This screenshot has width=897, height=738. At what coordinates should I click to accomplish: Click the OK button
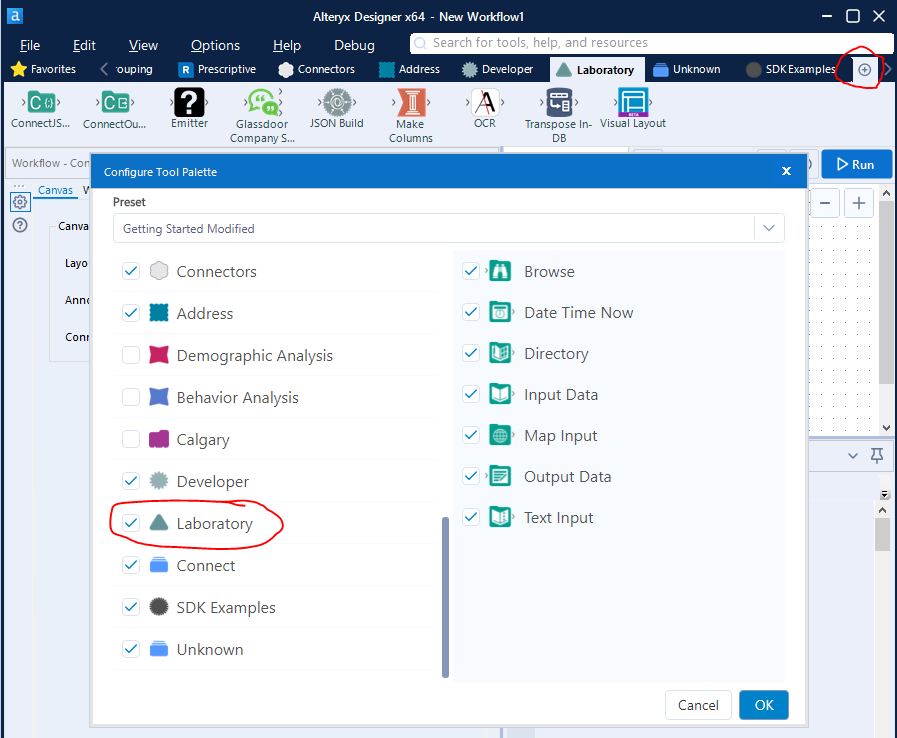pyautogui.click(x=763, y=705)
